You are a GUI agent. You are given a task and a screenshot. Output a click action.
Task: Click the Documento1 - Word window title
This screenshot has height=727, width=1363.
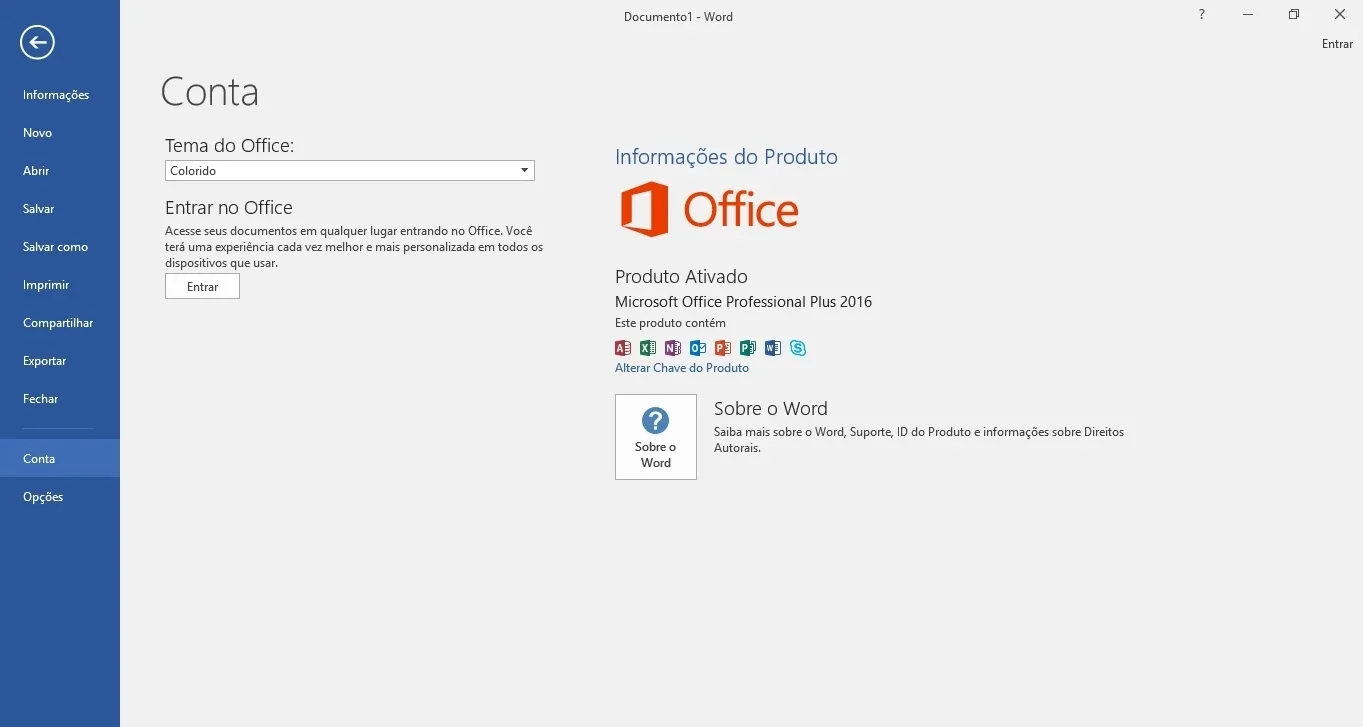pos(678,16)
